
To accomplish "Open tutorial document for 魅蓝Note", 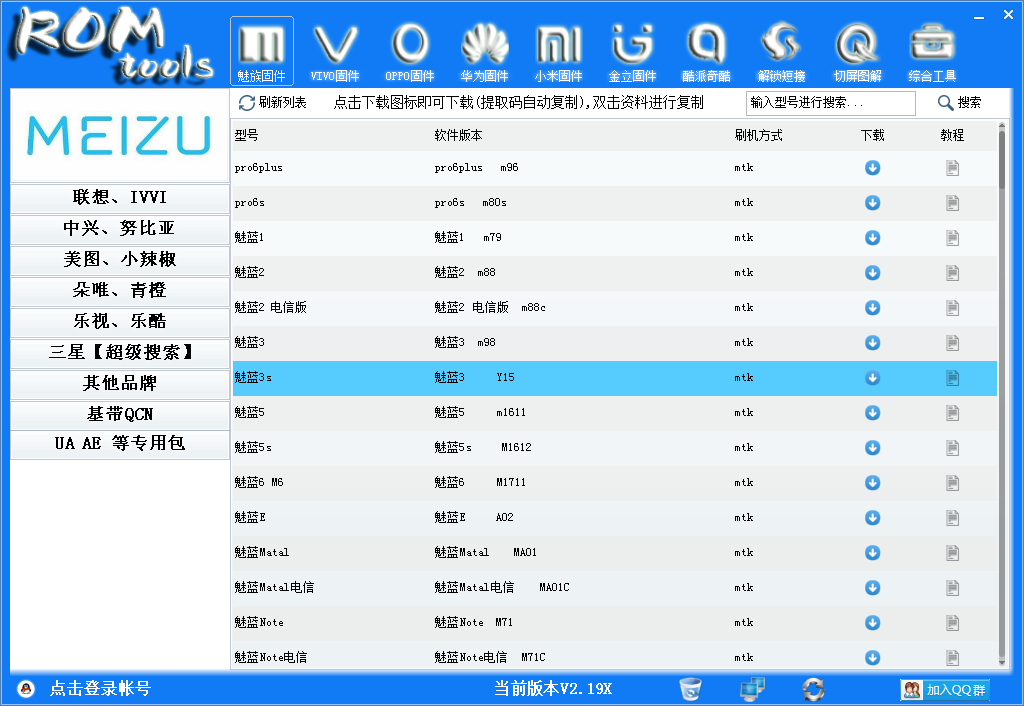I will (x=953, y=623).
